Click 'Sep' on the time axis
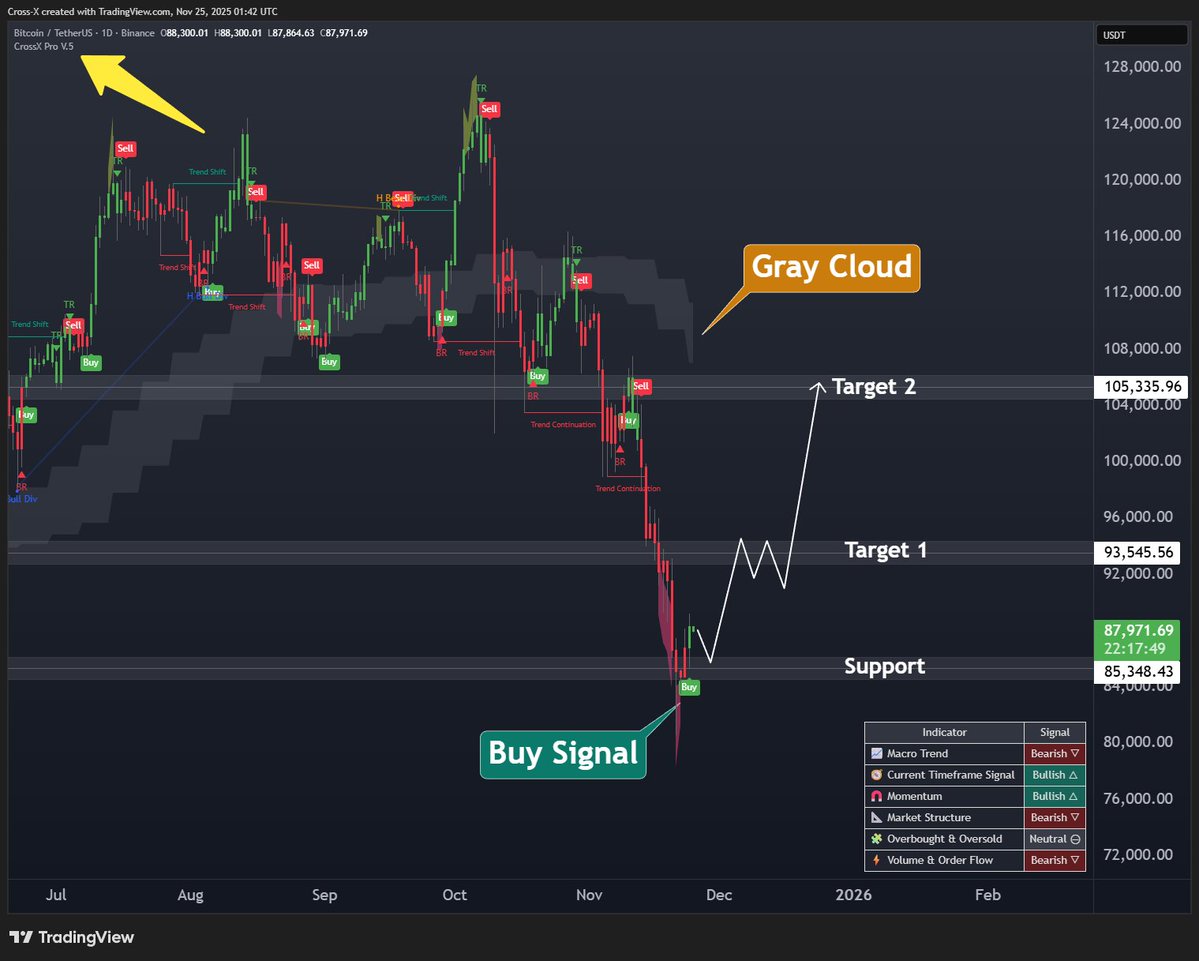 [325, 895]
